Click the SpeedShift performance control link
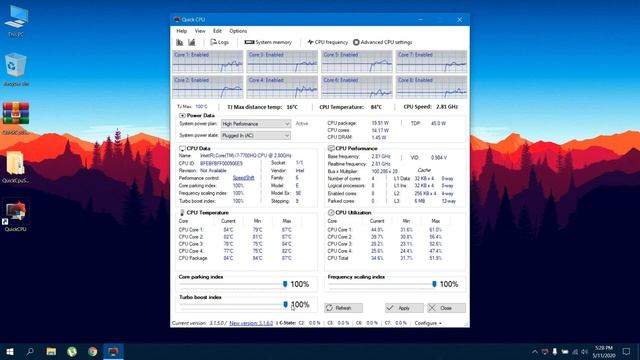 (244, 178)
